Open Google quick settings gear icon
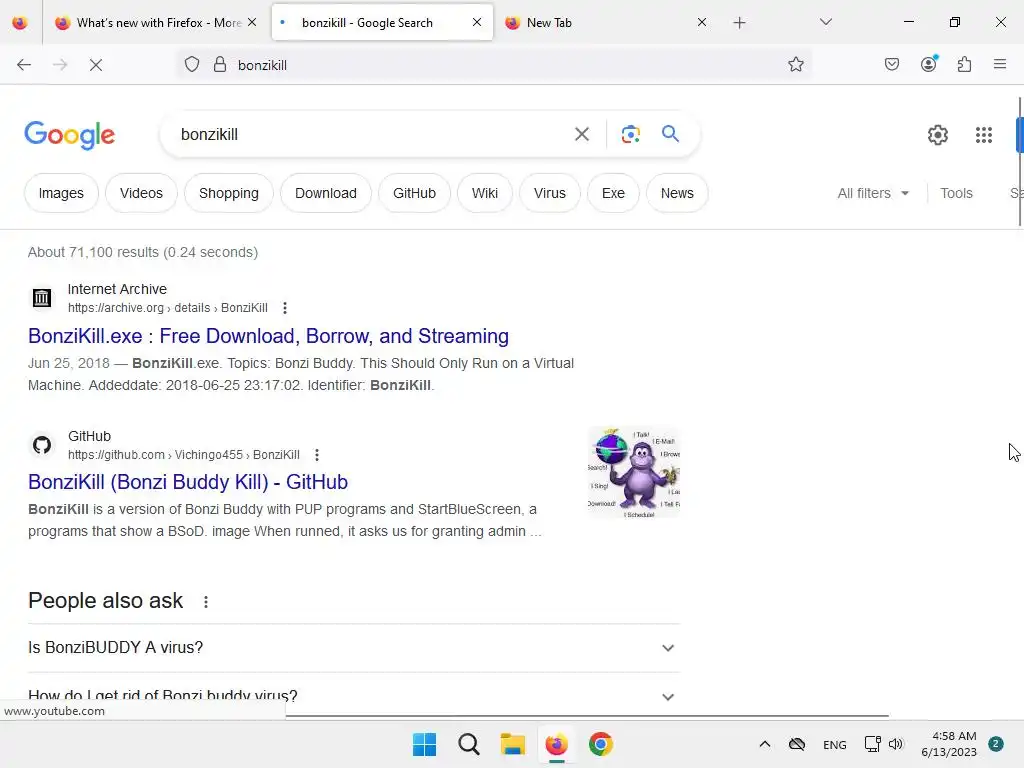Viewport: 1024px width, 768px height. click(x=938, y=135)
